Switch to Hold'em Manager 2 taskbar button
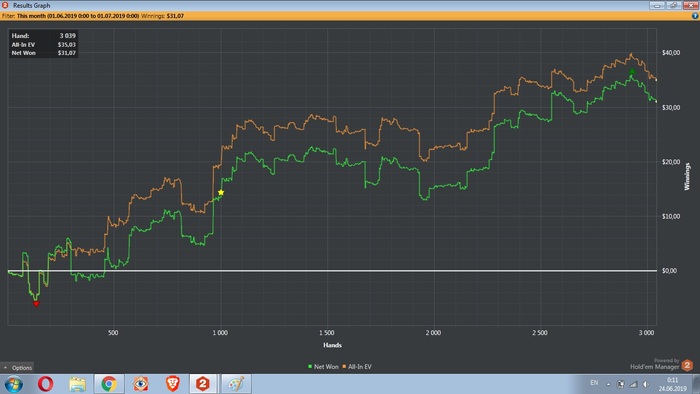 pyautogui.click(x=203, y=384)
